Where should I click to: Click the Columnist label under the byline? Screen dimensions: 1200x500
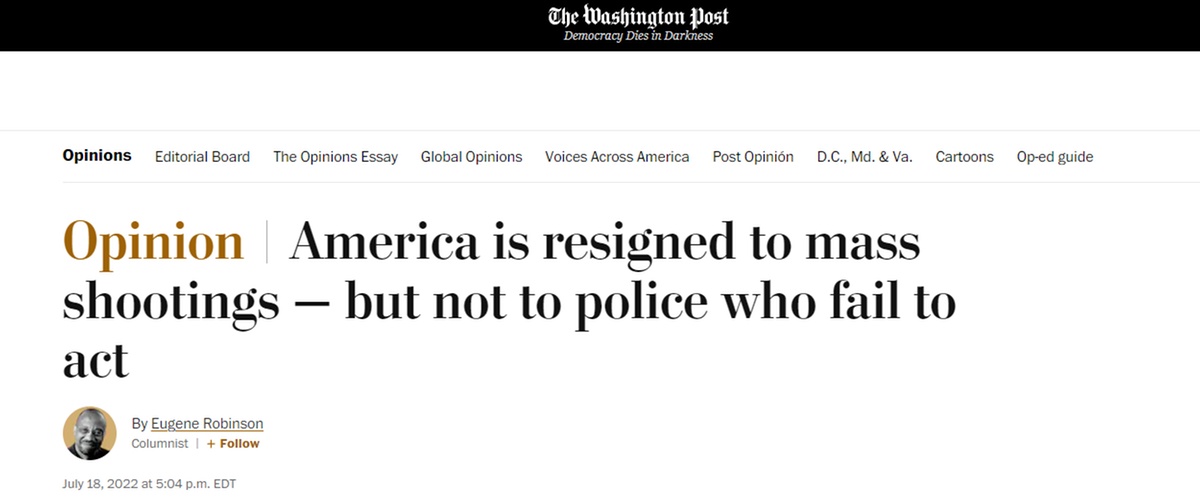point(160,443)
